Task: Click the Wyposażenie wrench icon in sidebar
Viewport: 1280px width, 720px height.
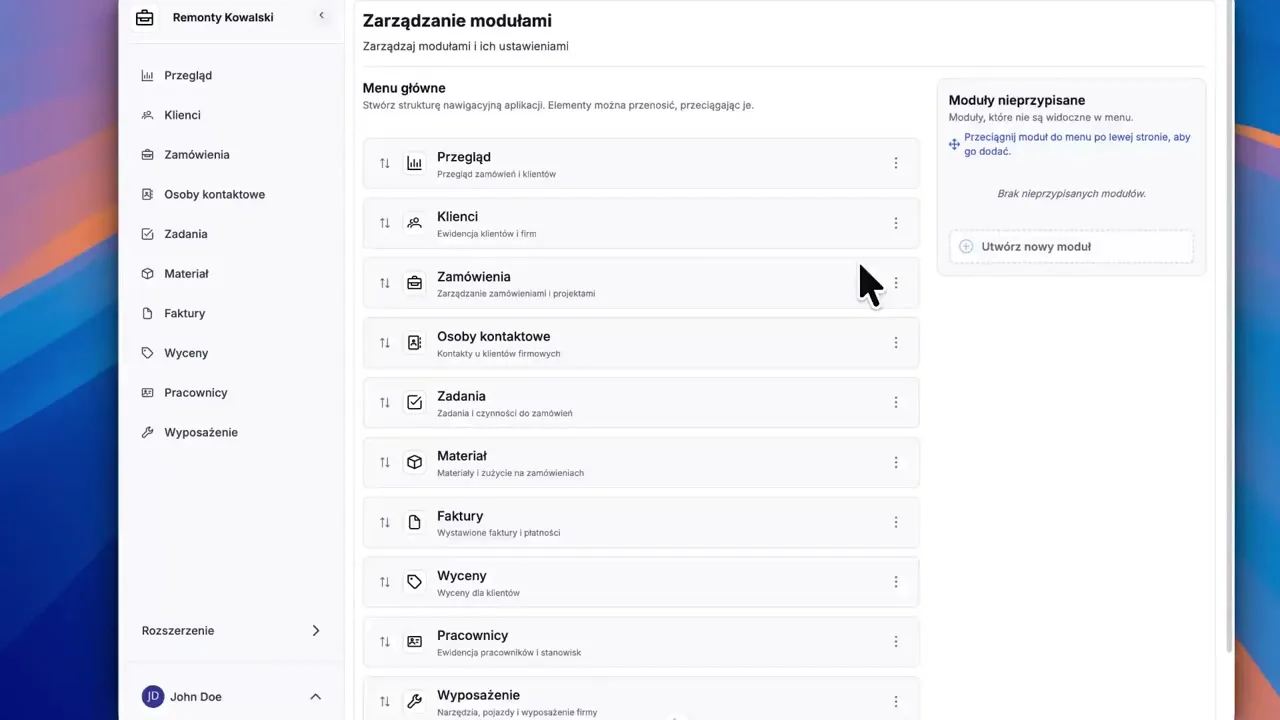Action: click(147, 432)
